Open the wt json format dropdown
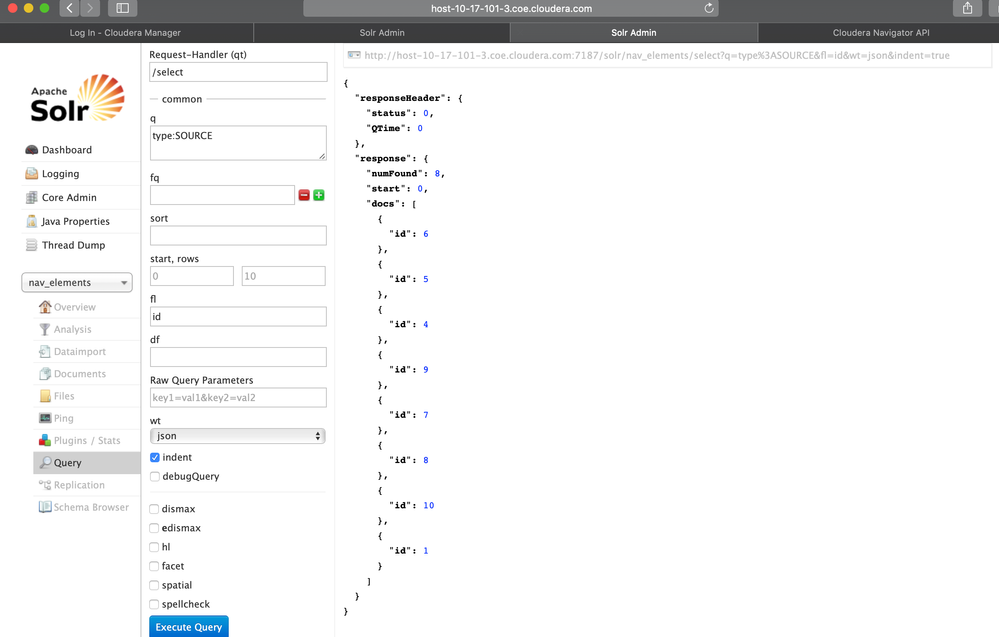The image size is (999, 637). pyautogui.click(x=238, y=436)
